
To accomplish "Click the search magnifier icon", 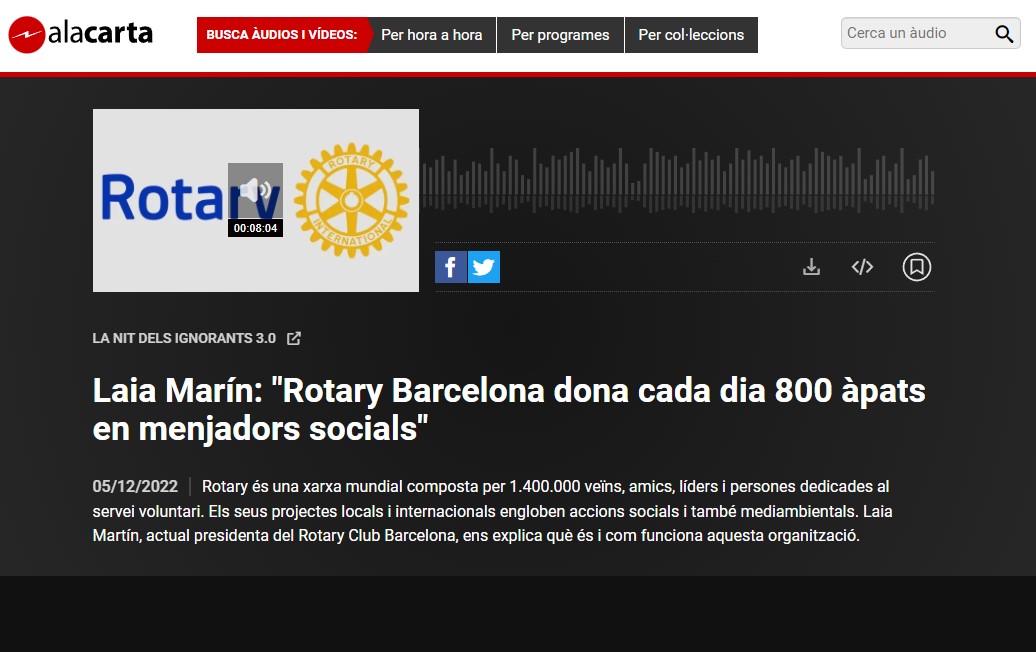I will [1004, 34].
